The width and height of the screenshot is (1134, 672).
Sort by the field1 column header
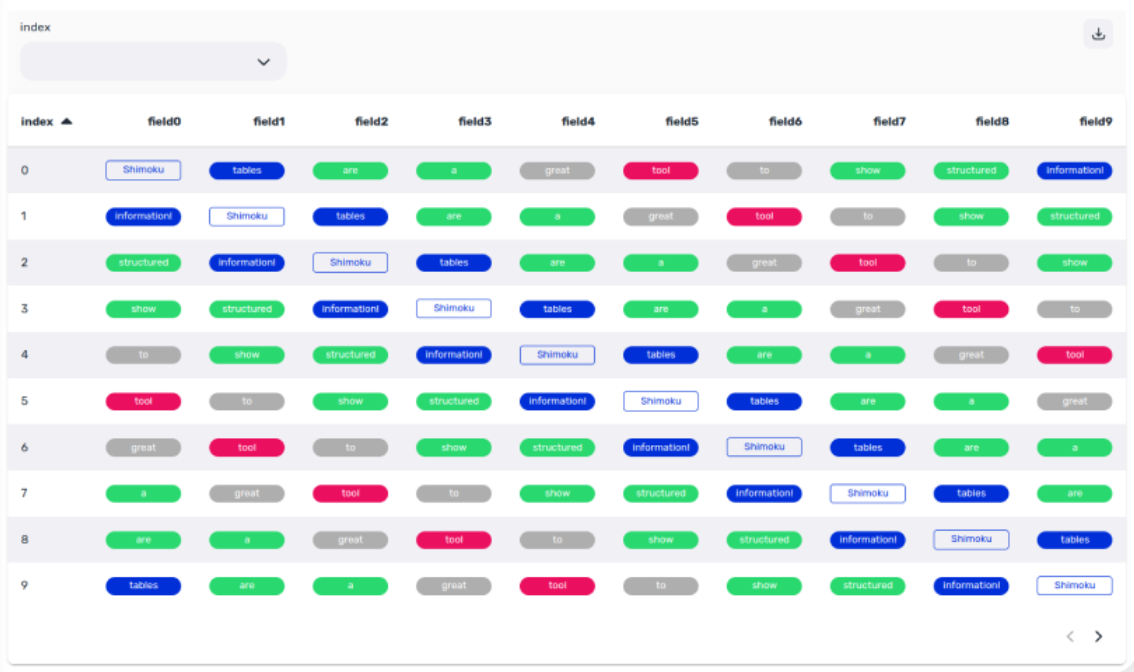pos(269,122)
